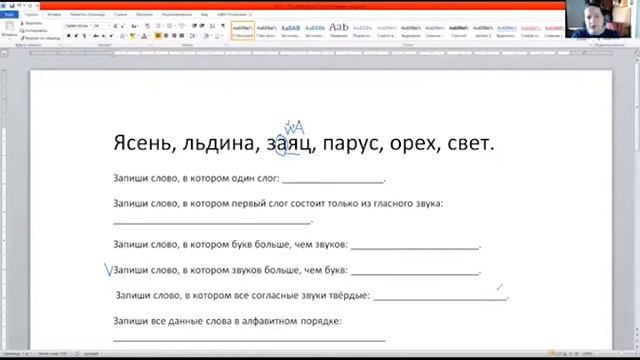Toggle underline formatting

point(84,36)
